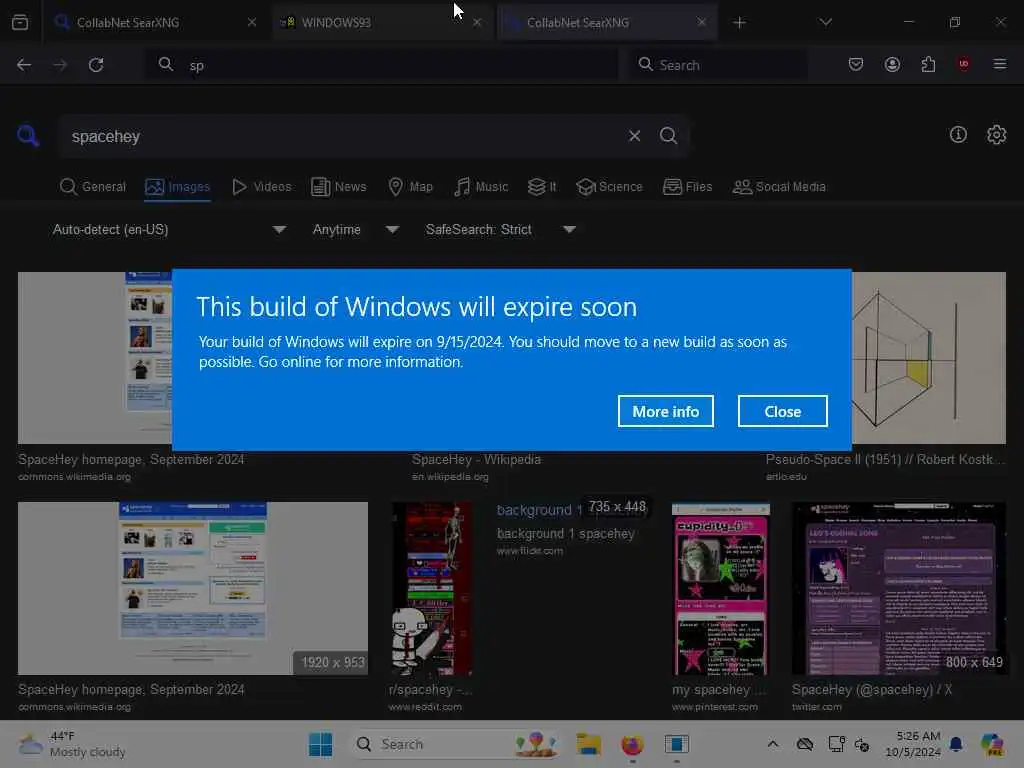
Task: Close the first CollabNet SearXNG tab
Action: 251,22
